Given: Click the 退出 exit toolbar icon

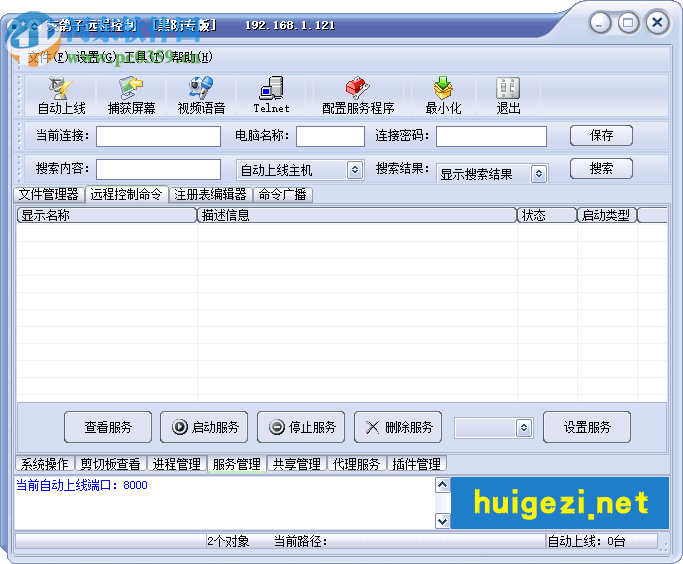Looking at the screenshot, I should [508, 95].
